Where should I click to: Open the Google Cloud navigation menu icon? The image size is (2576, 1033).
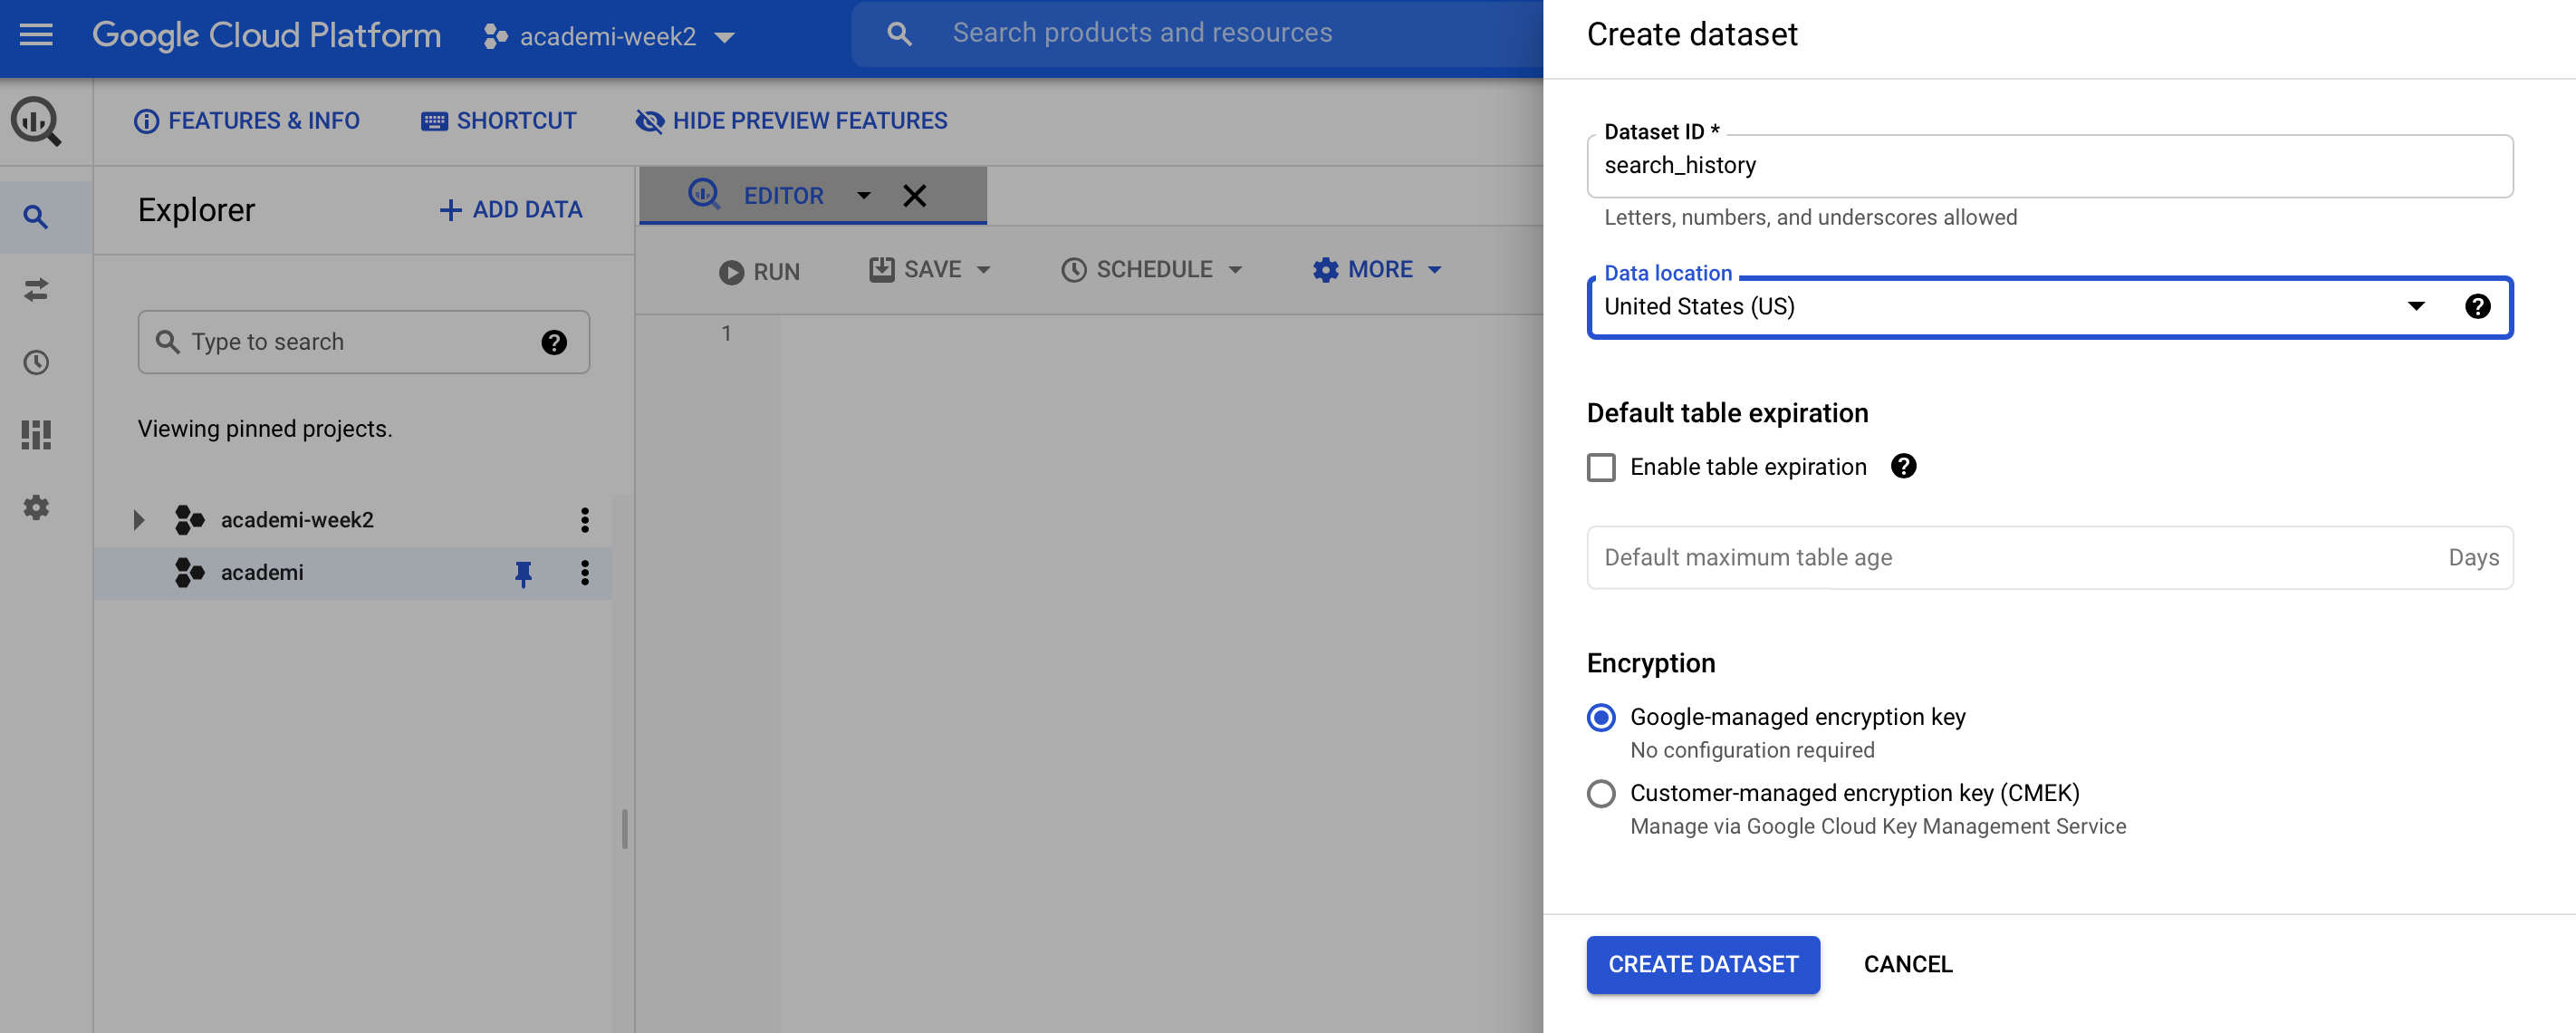click(36, 36)
